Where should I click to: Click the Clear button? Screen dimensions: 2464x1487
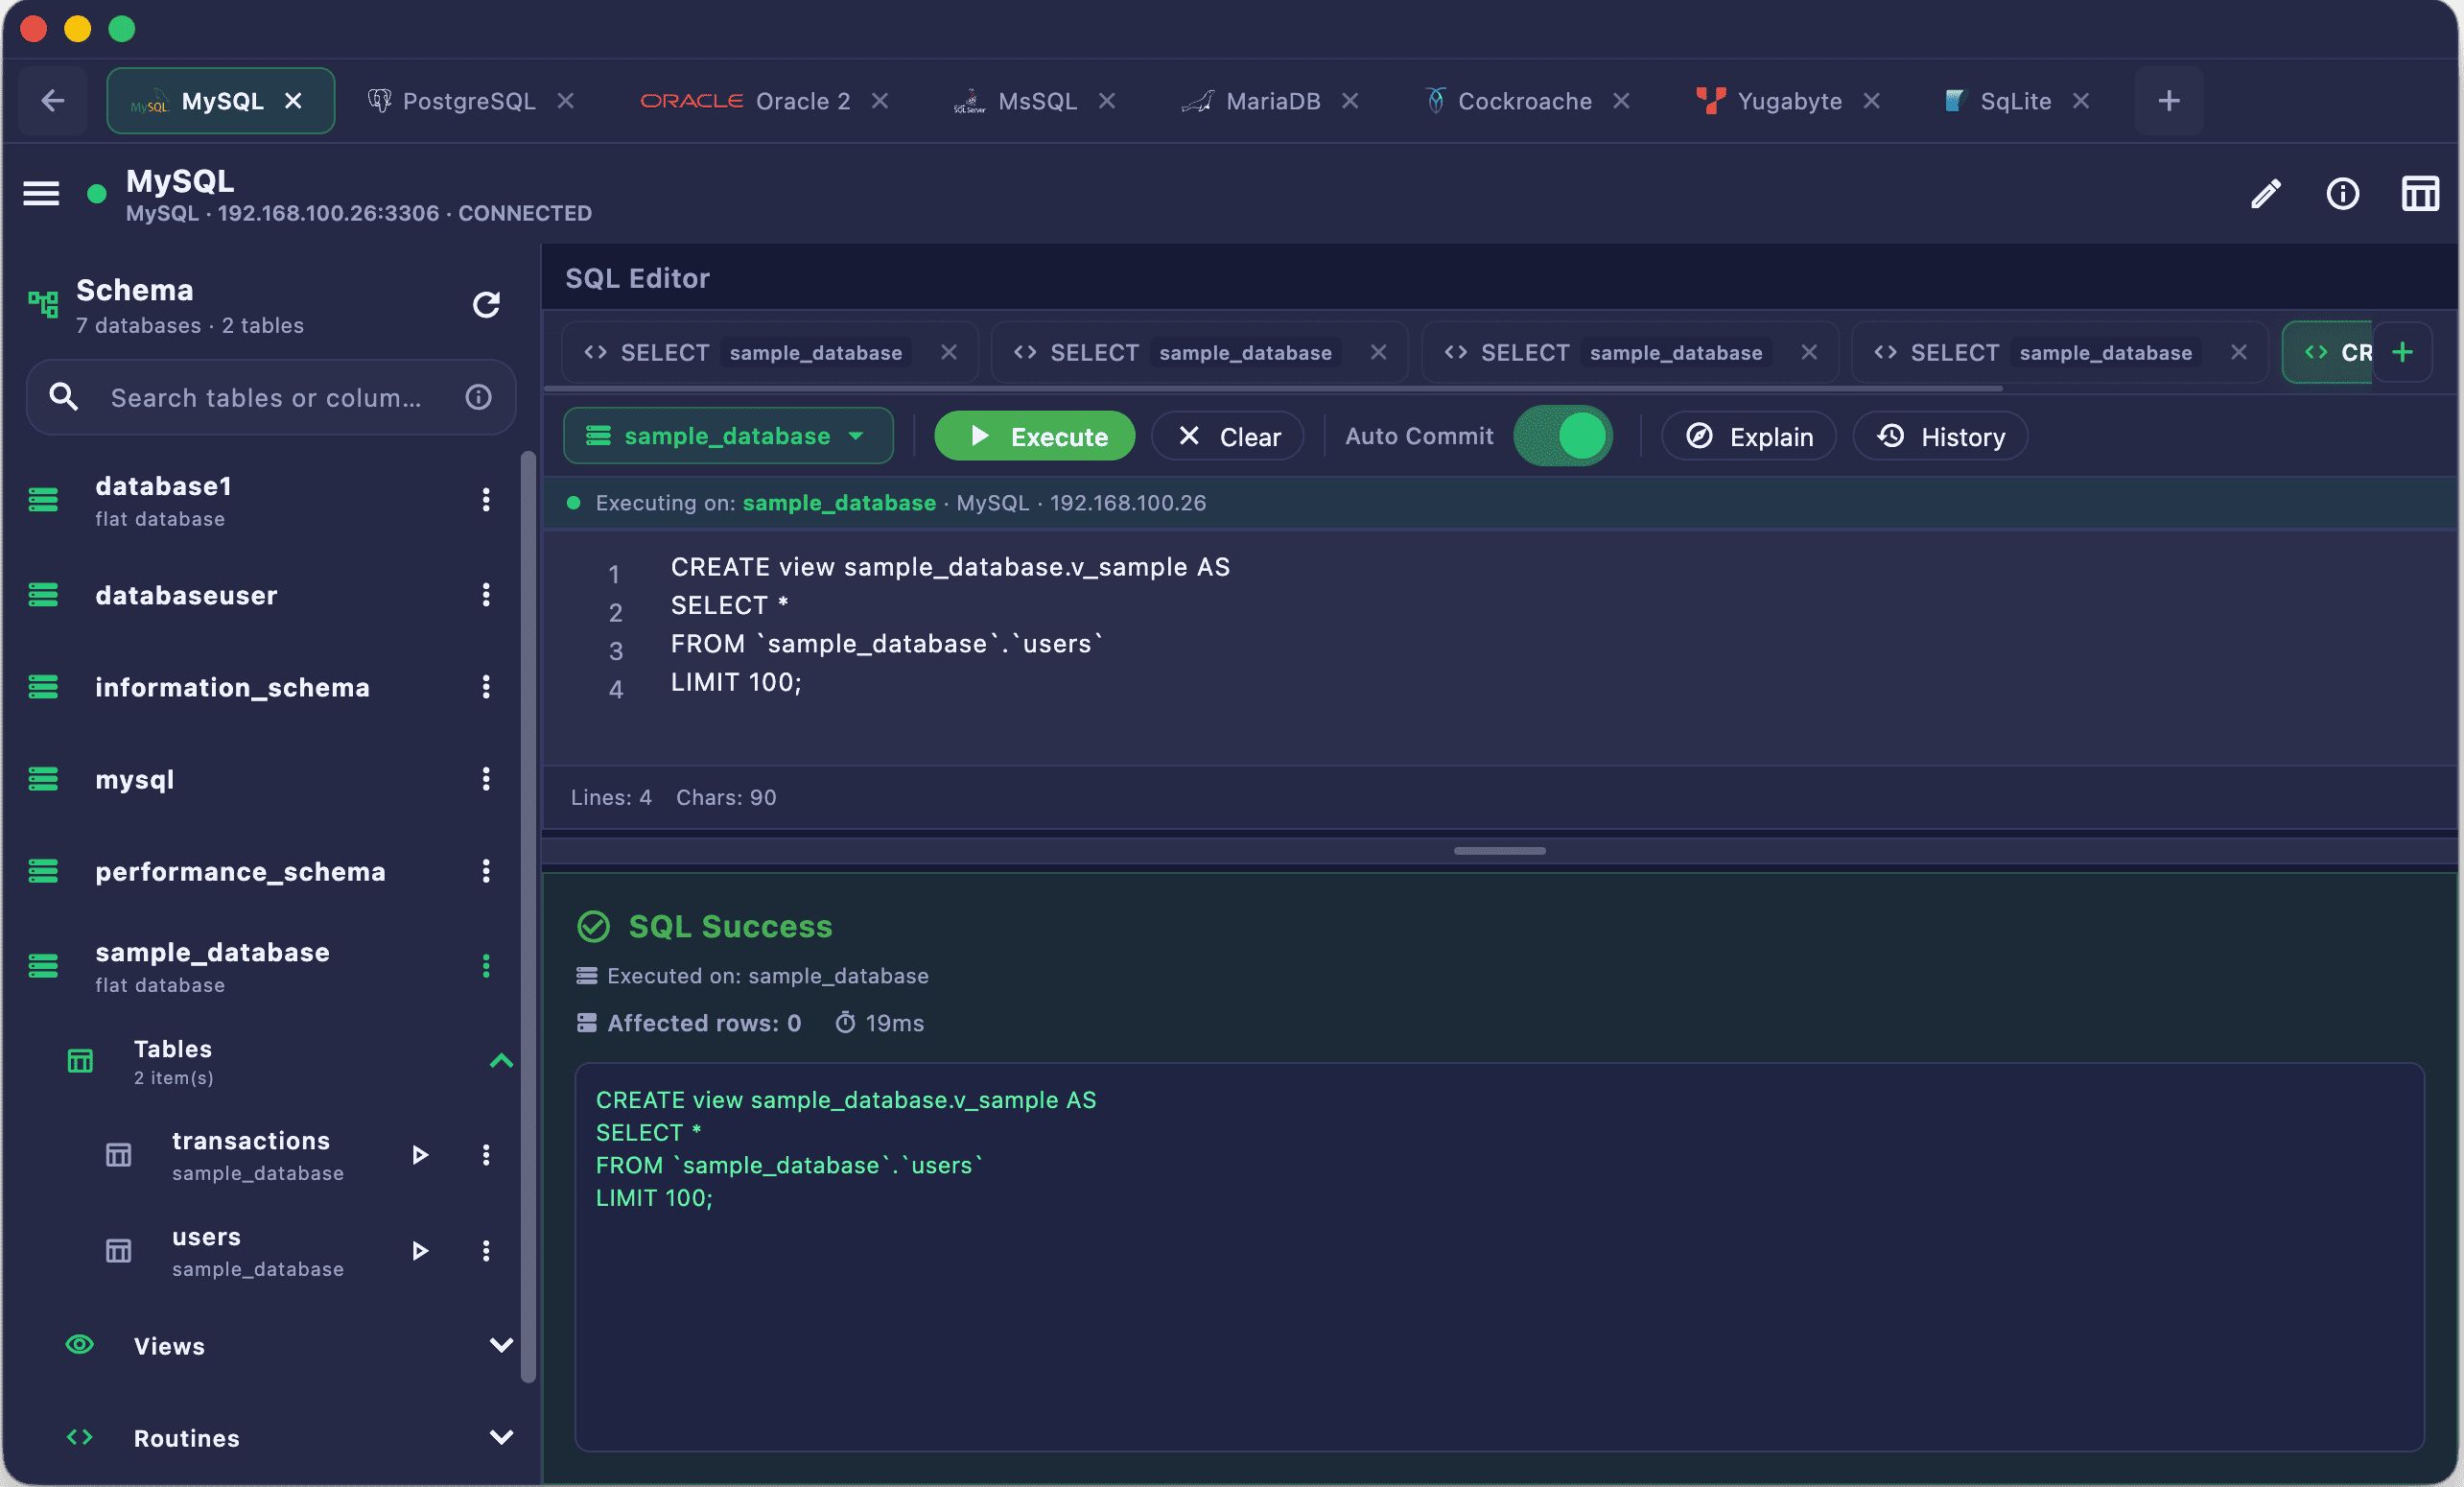click(1228, 436)
